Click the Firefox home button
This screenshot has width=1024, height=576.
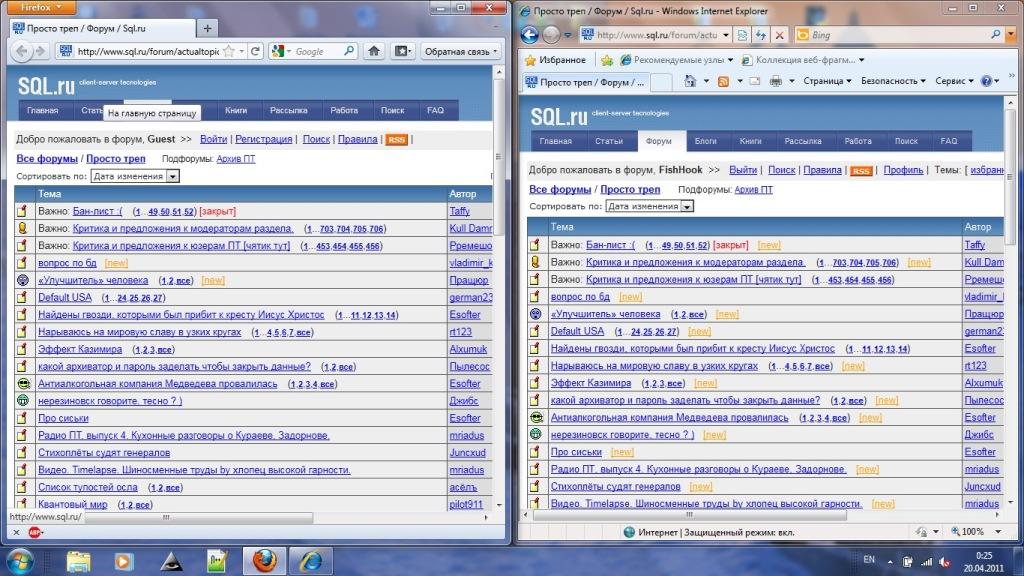[374, 51]
